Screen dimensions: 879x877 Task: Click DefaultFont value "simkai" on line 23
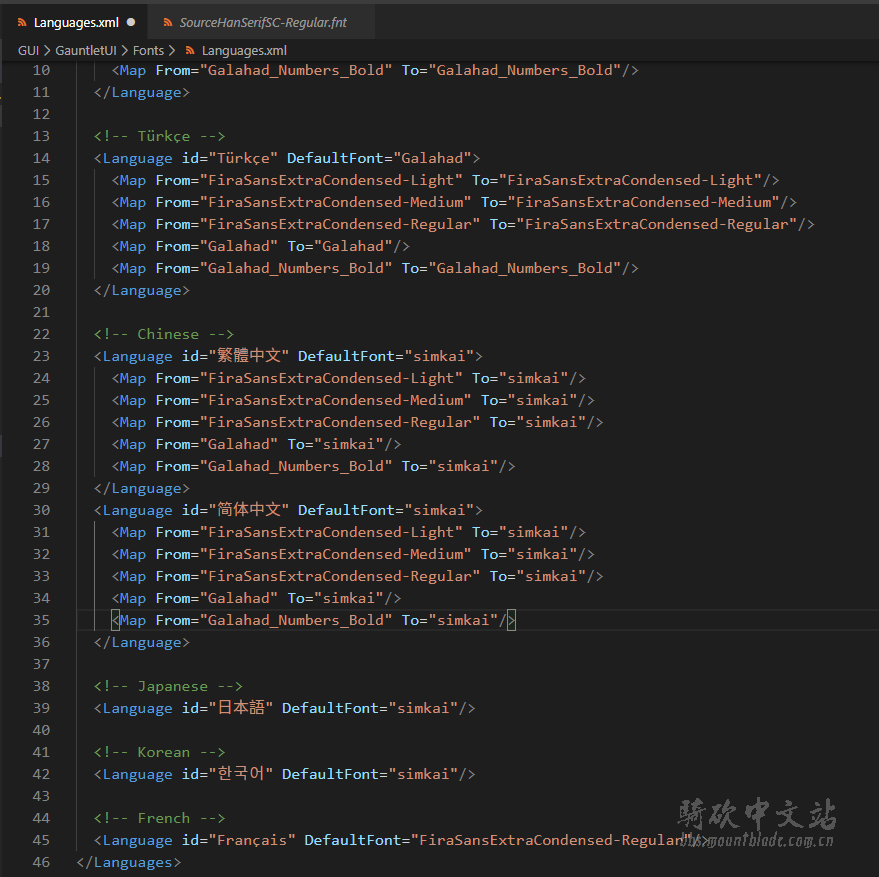pyautogui.click(x=440, y=356)
